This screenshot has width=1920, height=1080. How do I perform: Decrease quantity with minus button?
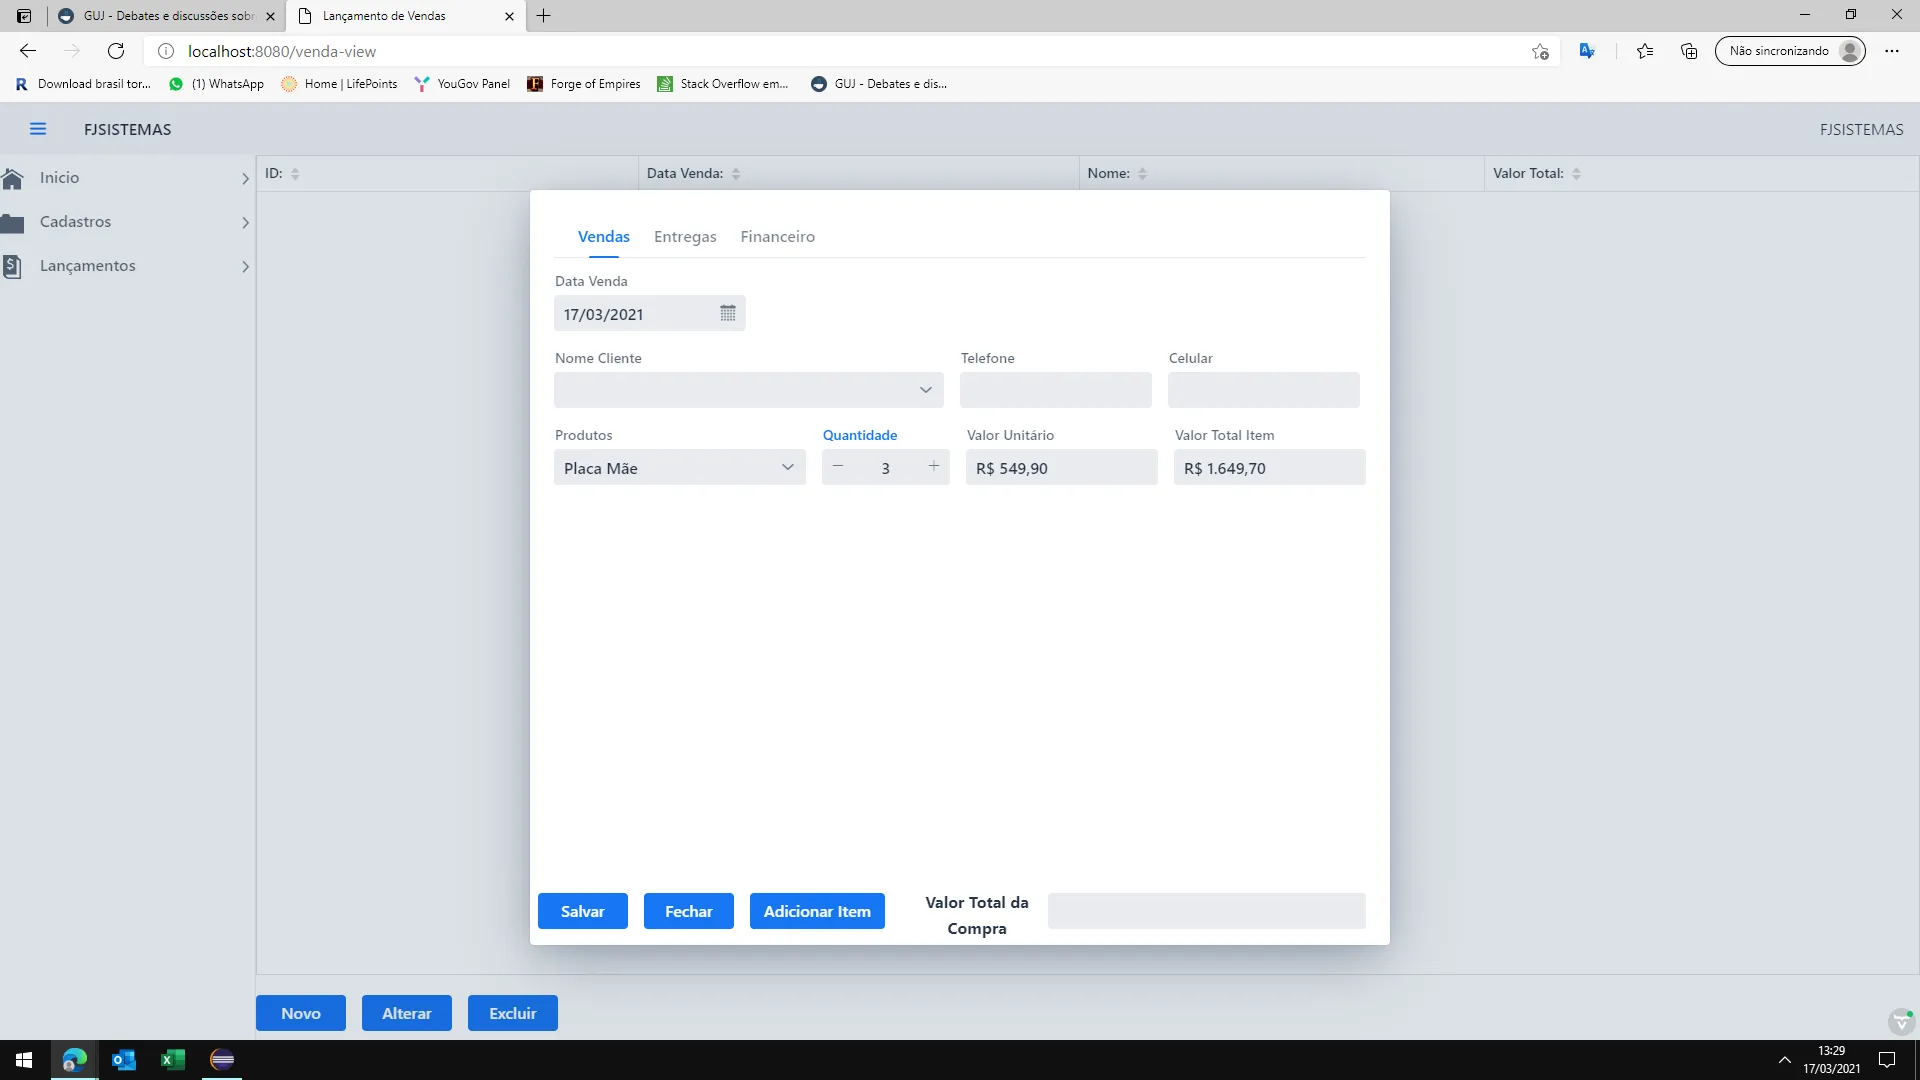[x=838, y=467]
